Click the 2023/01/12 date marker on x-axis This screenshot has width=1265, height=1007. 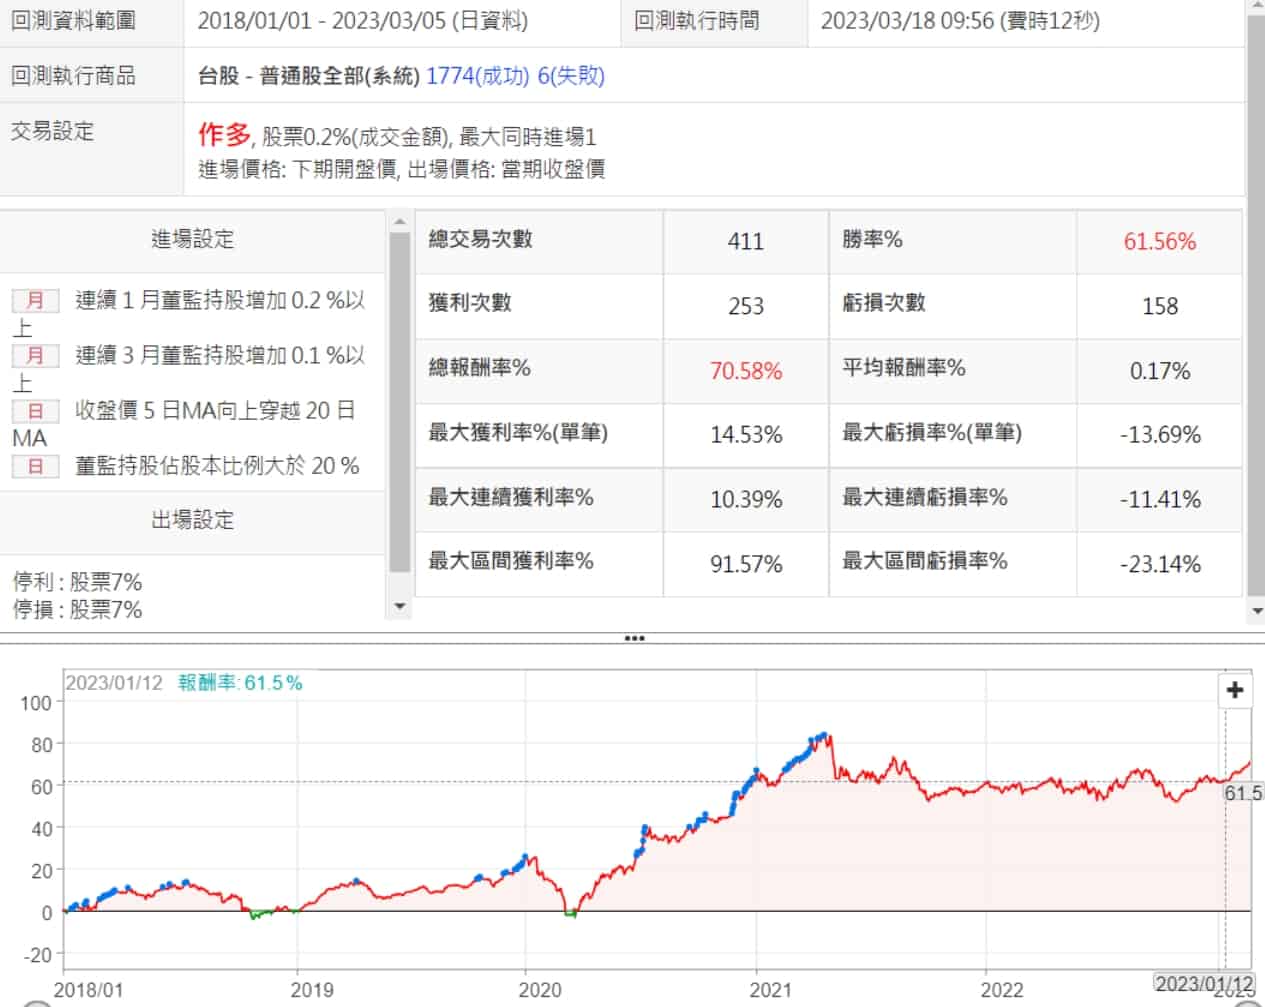(x=1204, y=983)
